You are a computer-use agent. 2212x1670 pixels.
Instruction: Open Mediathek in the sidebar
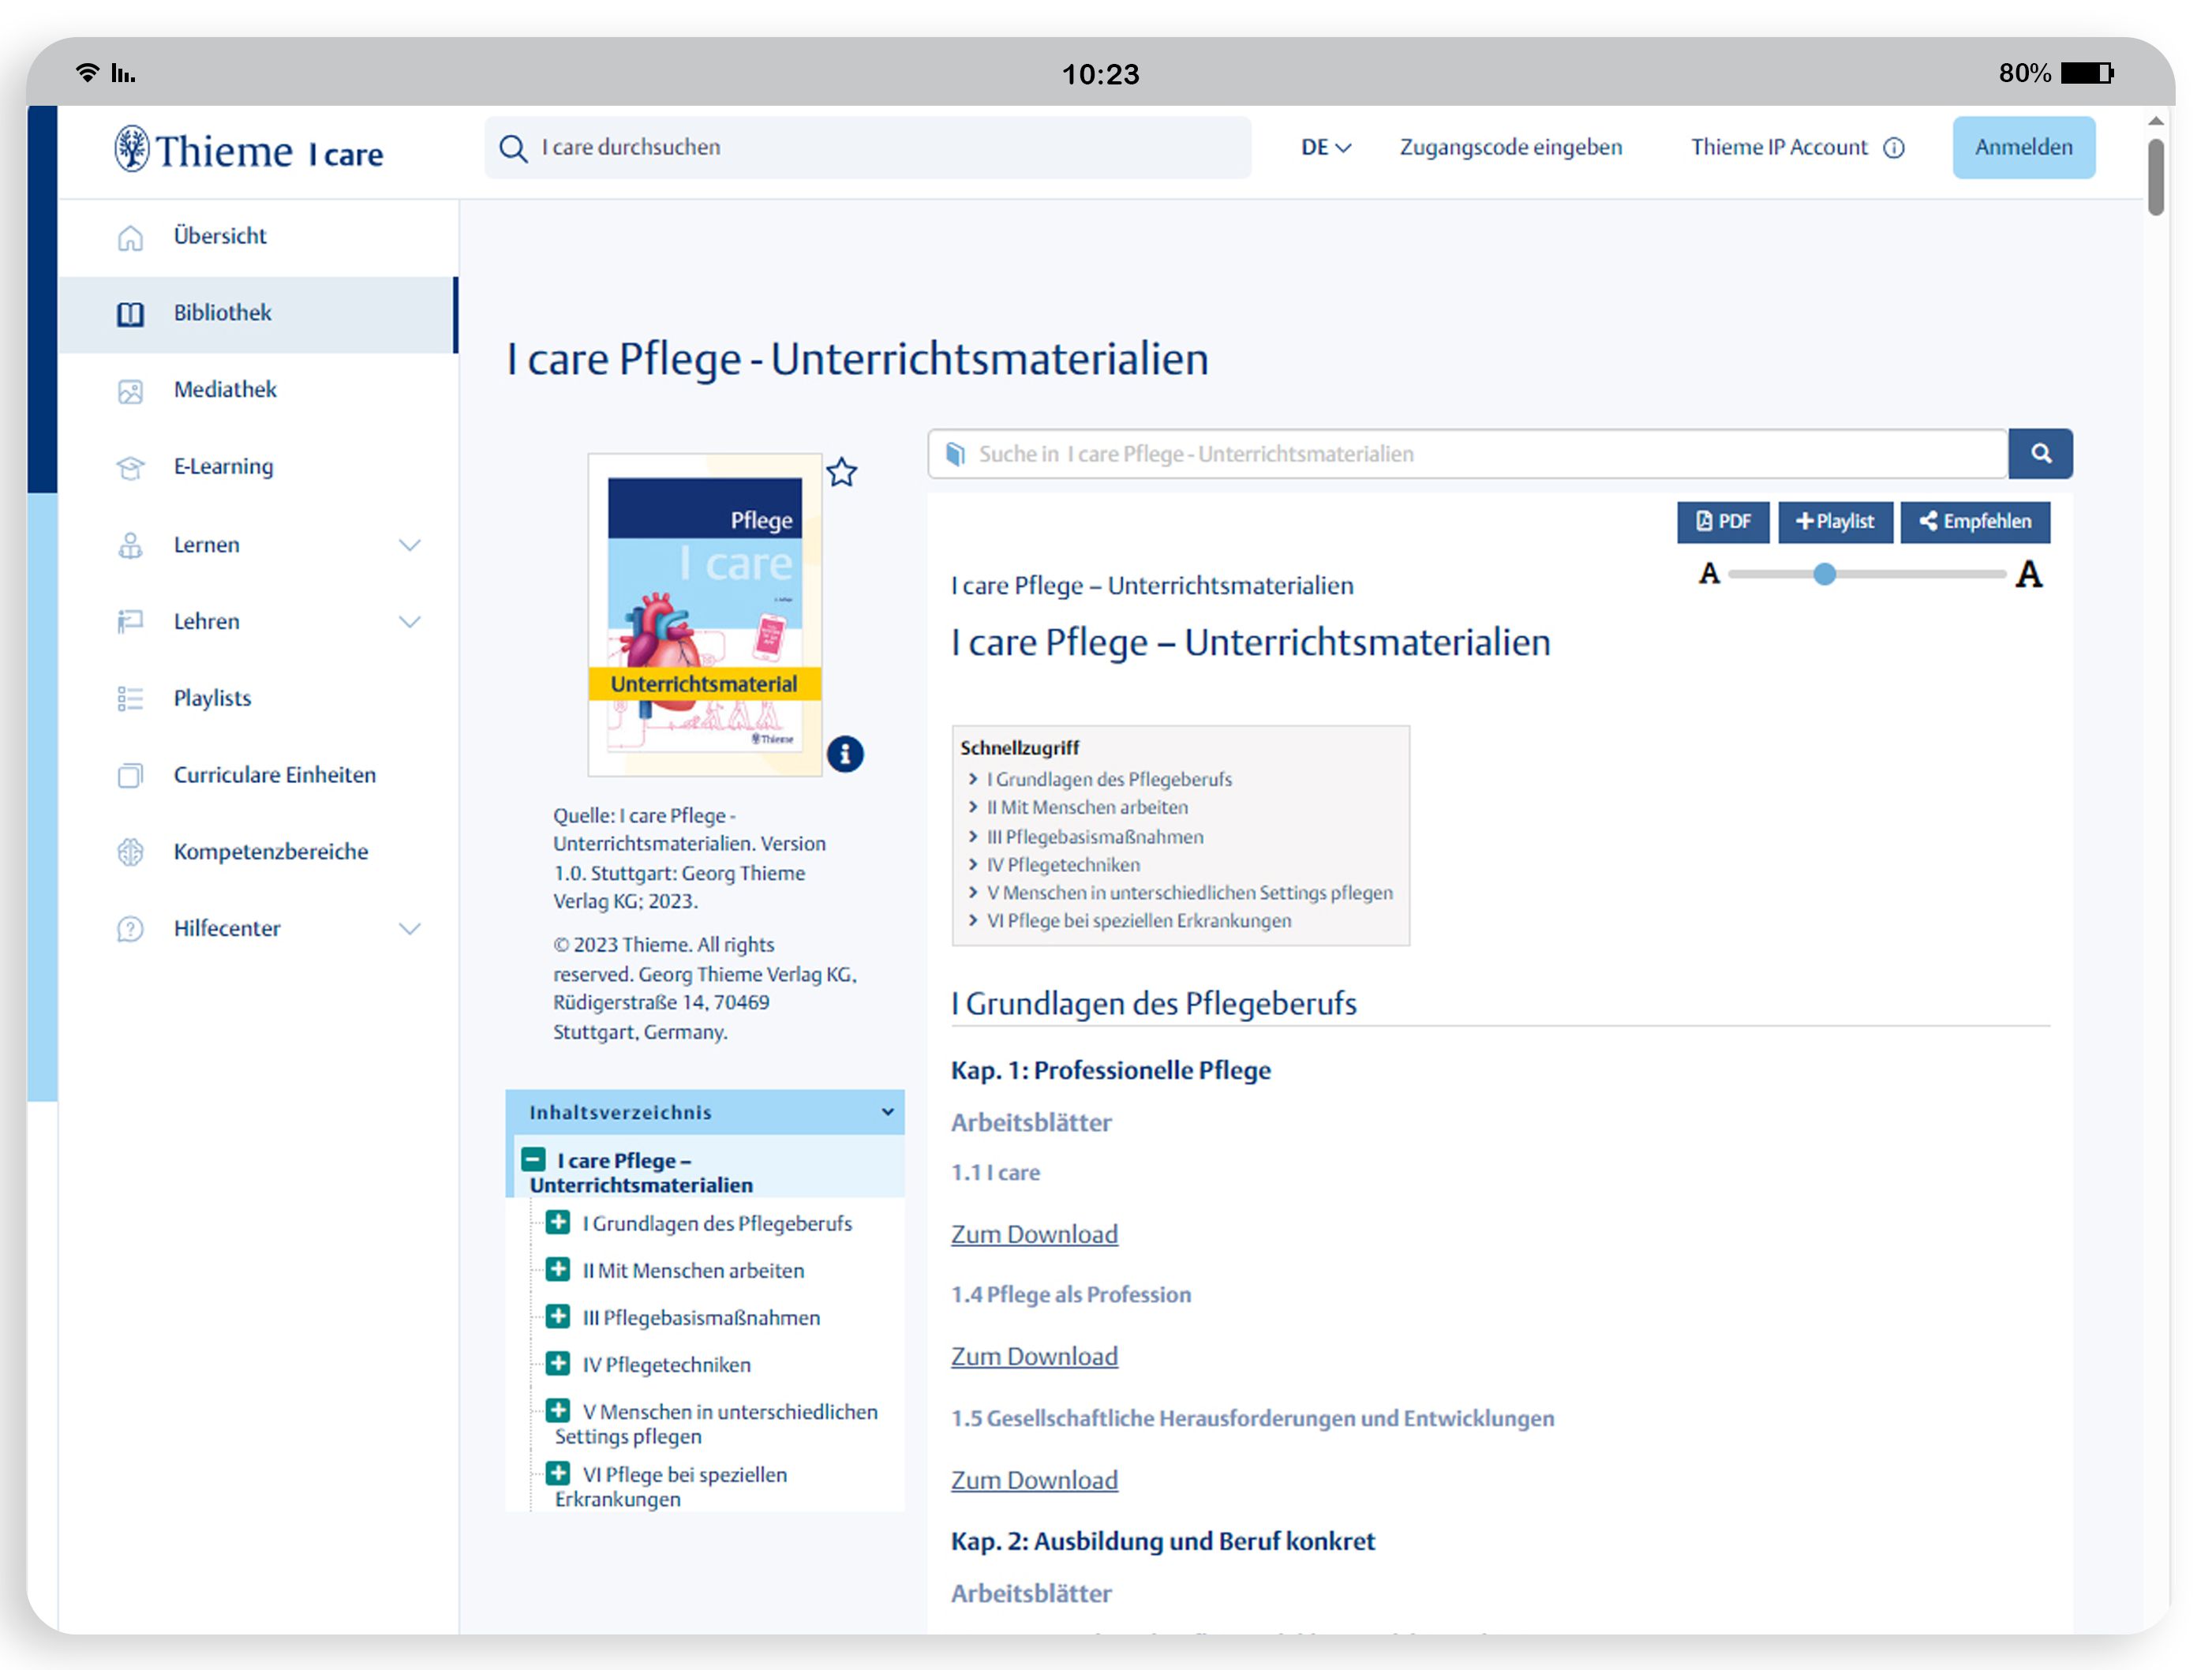tap(258, 391)
